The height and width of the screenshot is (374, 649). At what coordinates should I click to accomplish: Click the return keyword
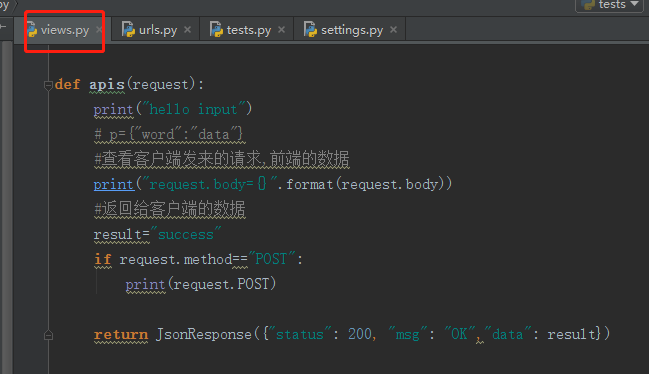pos(120,334)
